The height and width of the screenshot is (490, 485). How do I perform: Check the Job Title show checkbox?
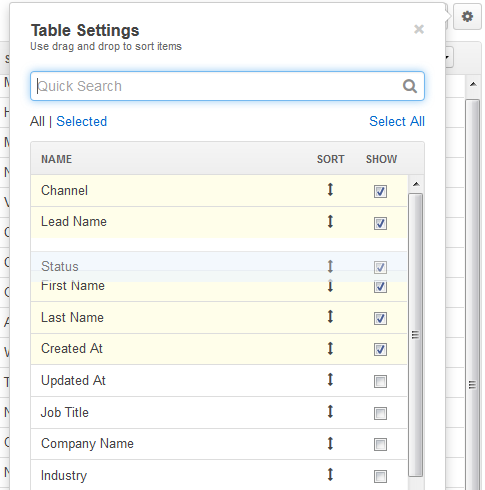point(380,413)
